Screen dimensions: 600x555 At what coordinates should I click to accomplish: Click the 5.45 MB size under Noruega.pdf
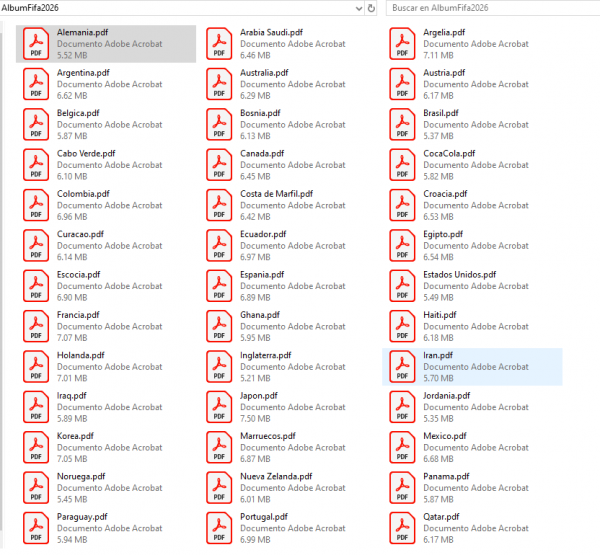(72, 500)
